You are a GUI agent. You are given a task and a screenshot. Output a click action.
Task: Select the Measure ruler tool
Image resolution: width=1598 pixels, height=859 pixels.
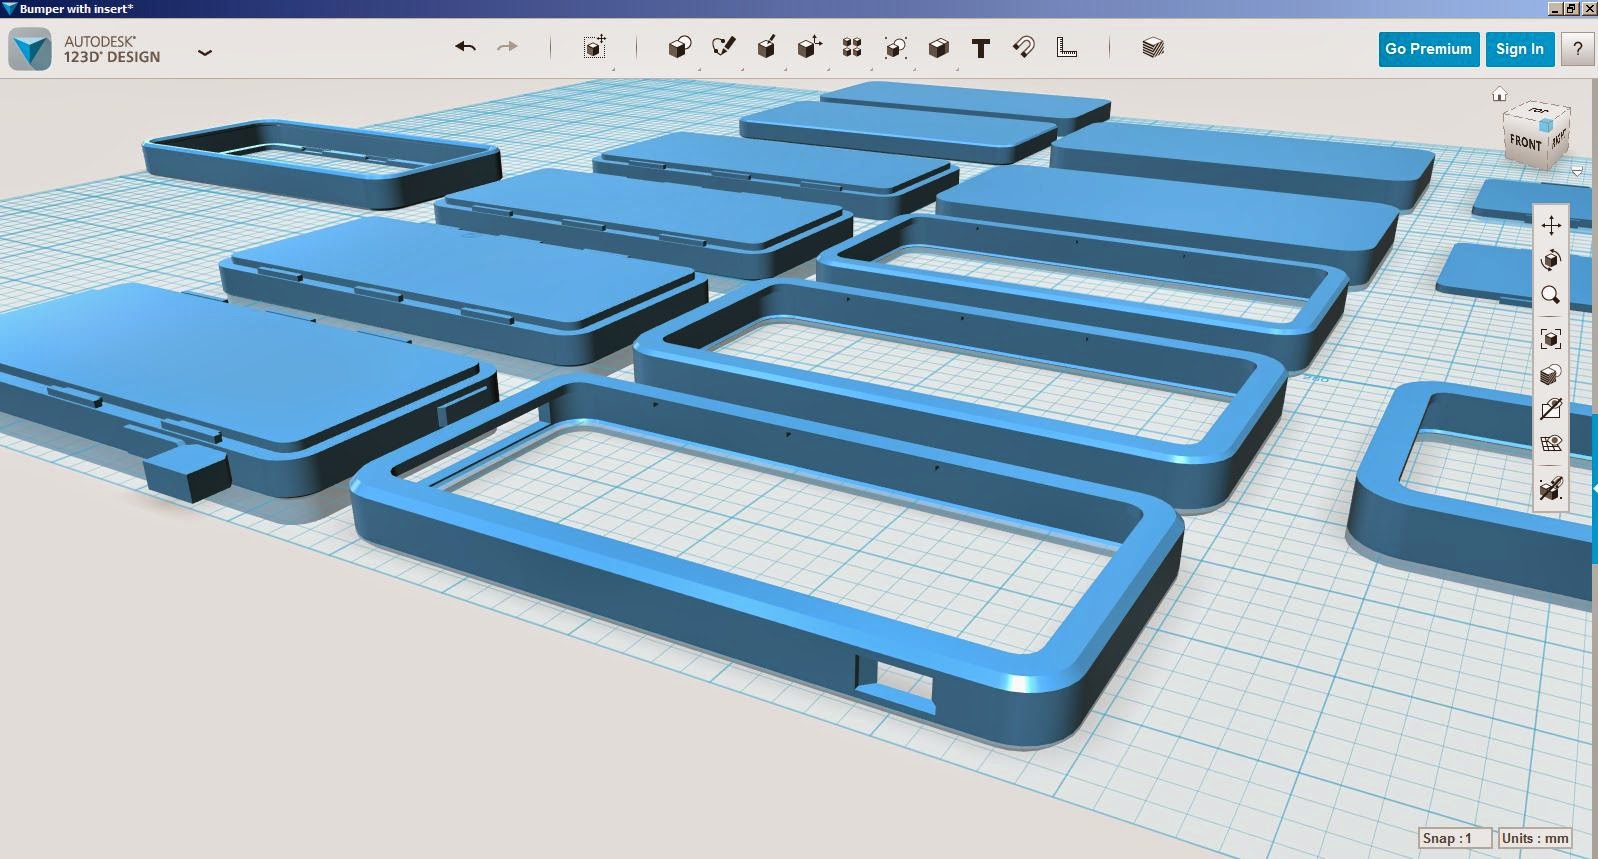[x=1067, y=47]
